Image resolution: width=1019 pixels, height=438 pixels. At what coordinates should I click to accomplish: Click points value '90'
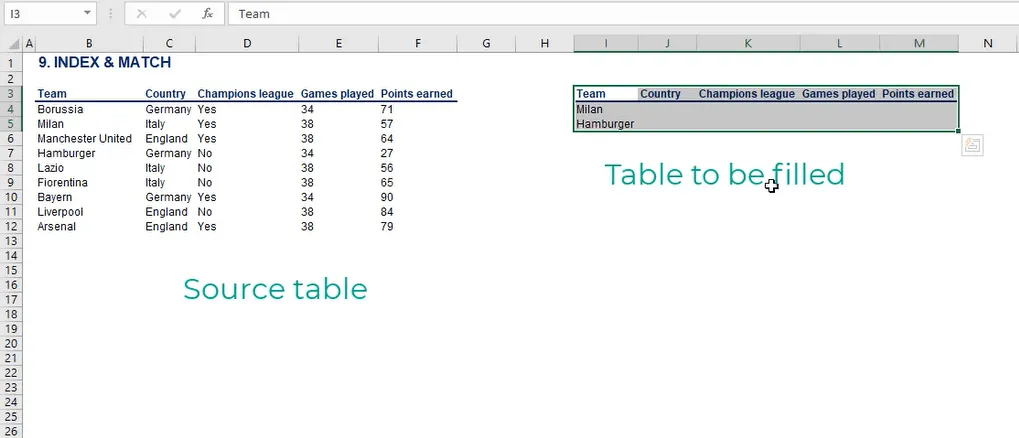coord(387,197)
